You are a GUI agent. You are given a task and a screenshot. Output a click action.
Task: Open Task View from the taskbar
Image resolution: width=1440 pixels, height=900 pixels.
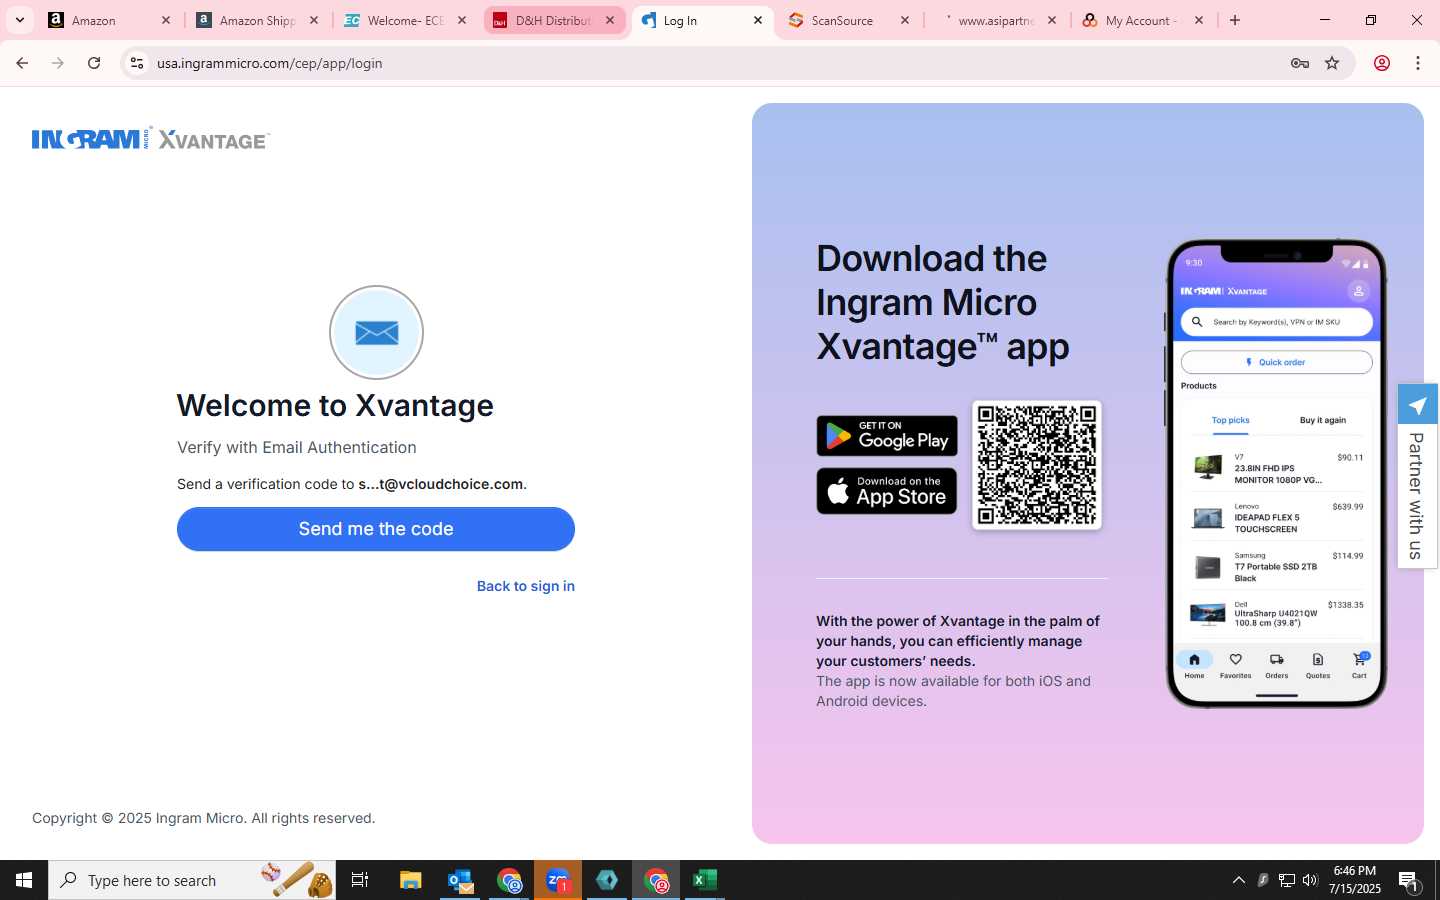[x=360, y=880]
